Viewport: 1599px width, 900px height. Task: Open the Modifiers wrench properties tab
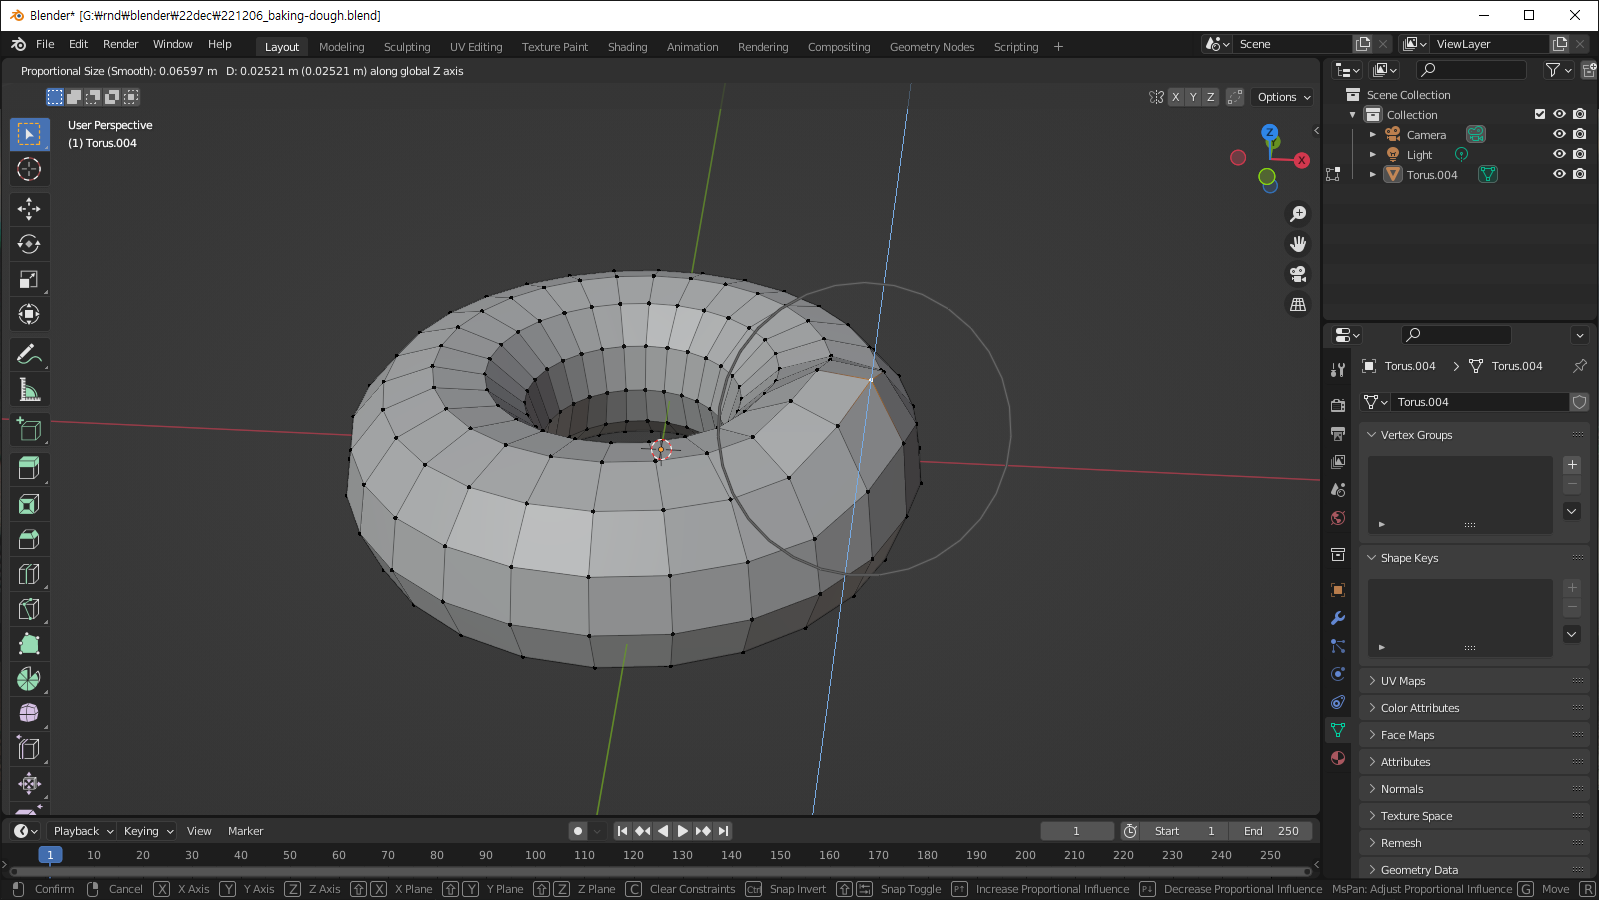[1338, 618]
